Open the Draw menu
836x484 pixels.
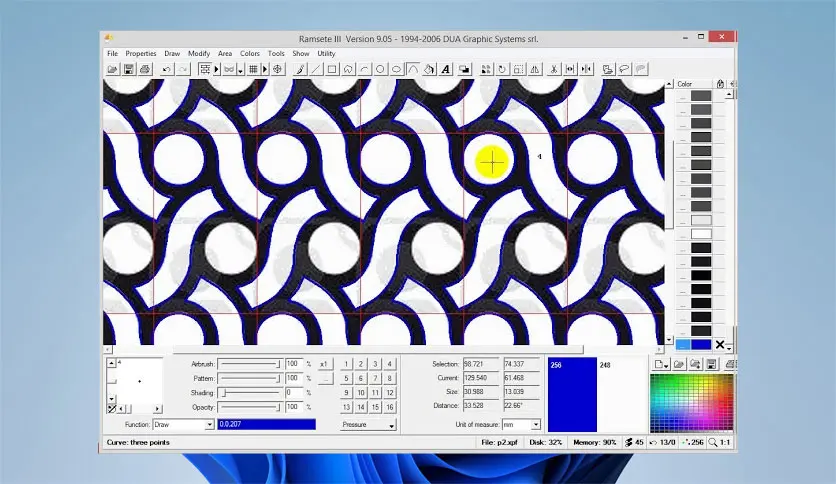172,53
